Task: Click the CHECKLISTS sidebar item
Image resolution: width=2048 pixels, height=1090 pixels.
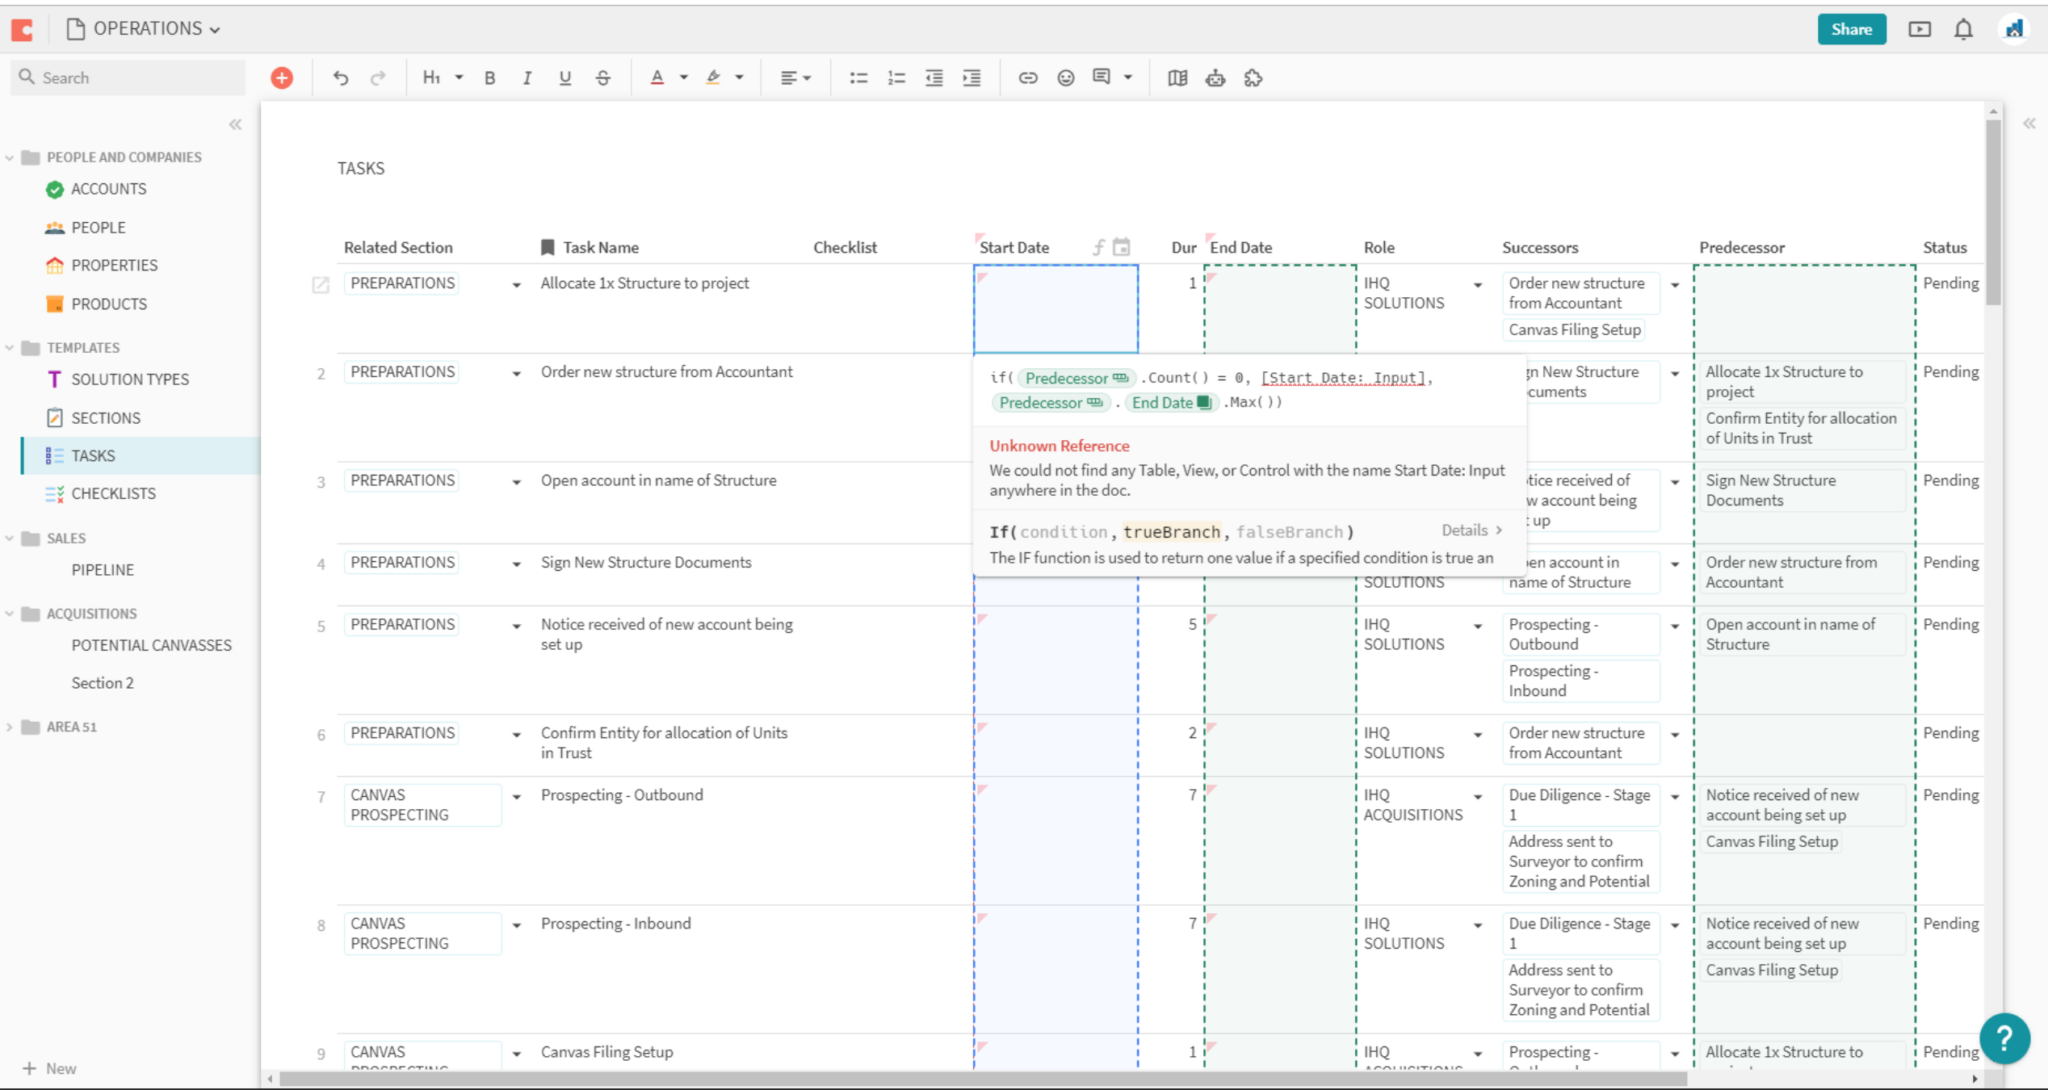Action: (115, 493)
